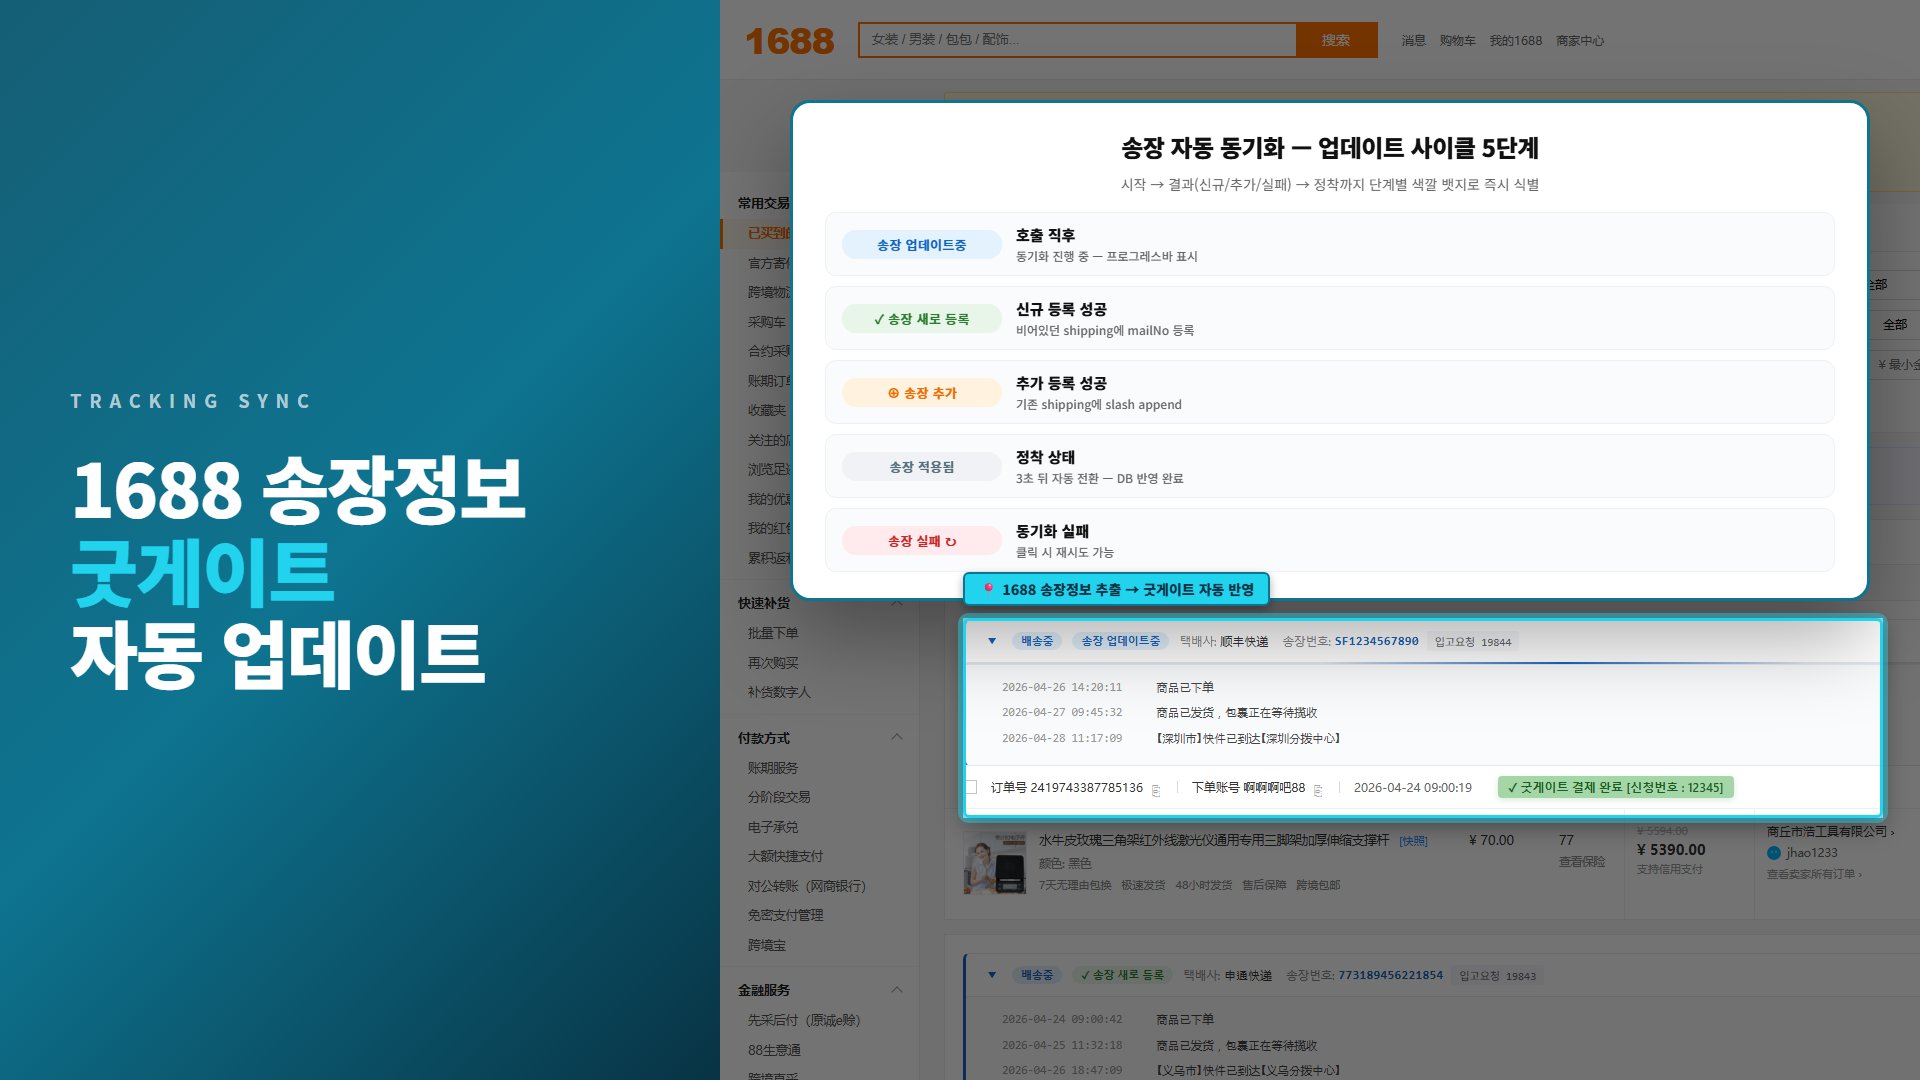Image resolution: width=1920 pixels, height=1080 pixels.
Task: Select 对公转账 (网商银行) in sidebar
Action: point(806,886)
